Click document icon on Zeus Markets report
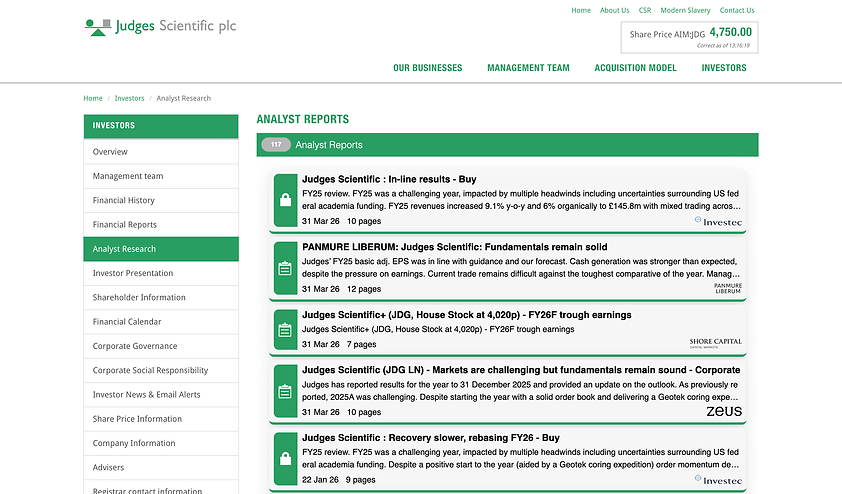The width and height of the screenshot is (842, 494). pos(286,391)
